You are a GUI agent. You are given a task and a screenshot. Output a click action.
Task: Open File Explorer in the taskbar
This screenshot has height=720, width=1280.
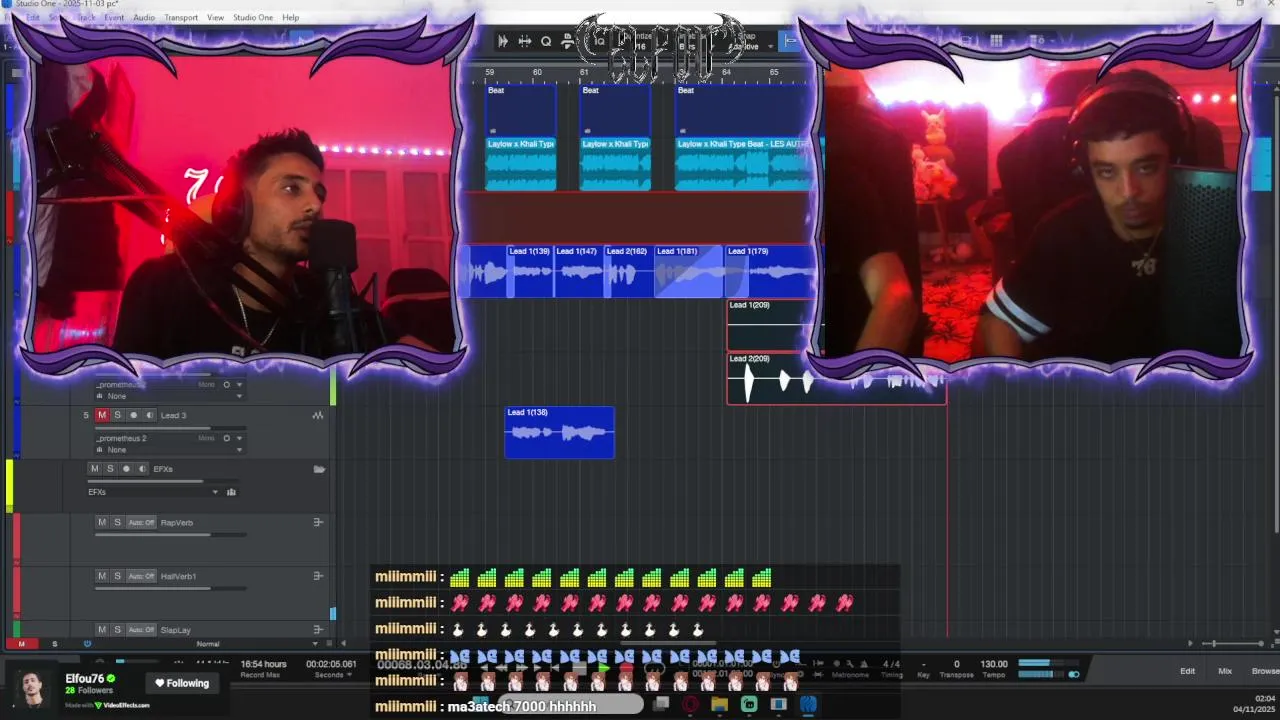pos(719,704)
